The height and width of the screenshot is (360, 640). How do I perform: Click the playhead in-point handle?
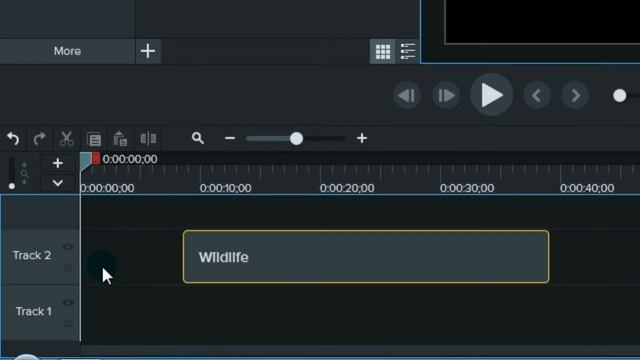click(85, 161)
